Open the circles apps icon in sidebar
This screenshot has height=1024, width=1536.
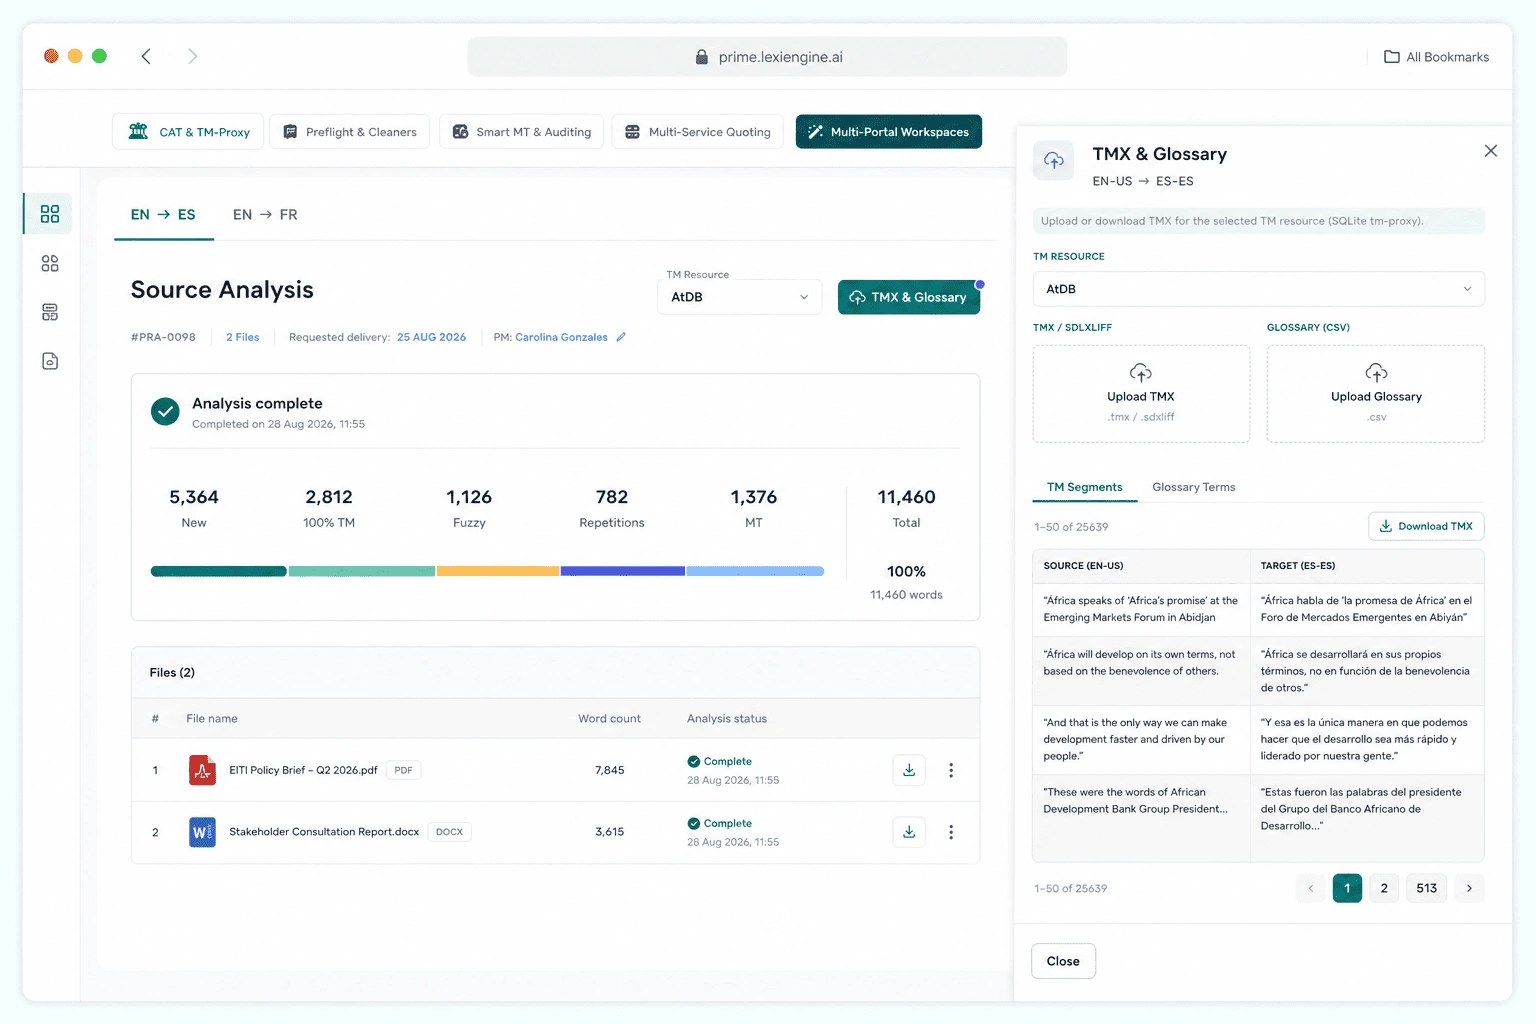coord(49,263)
